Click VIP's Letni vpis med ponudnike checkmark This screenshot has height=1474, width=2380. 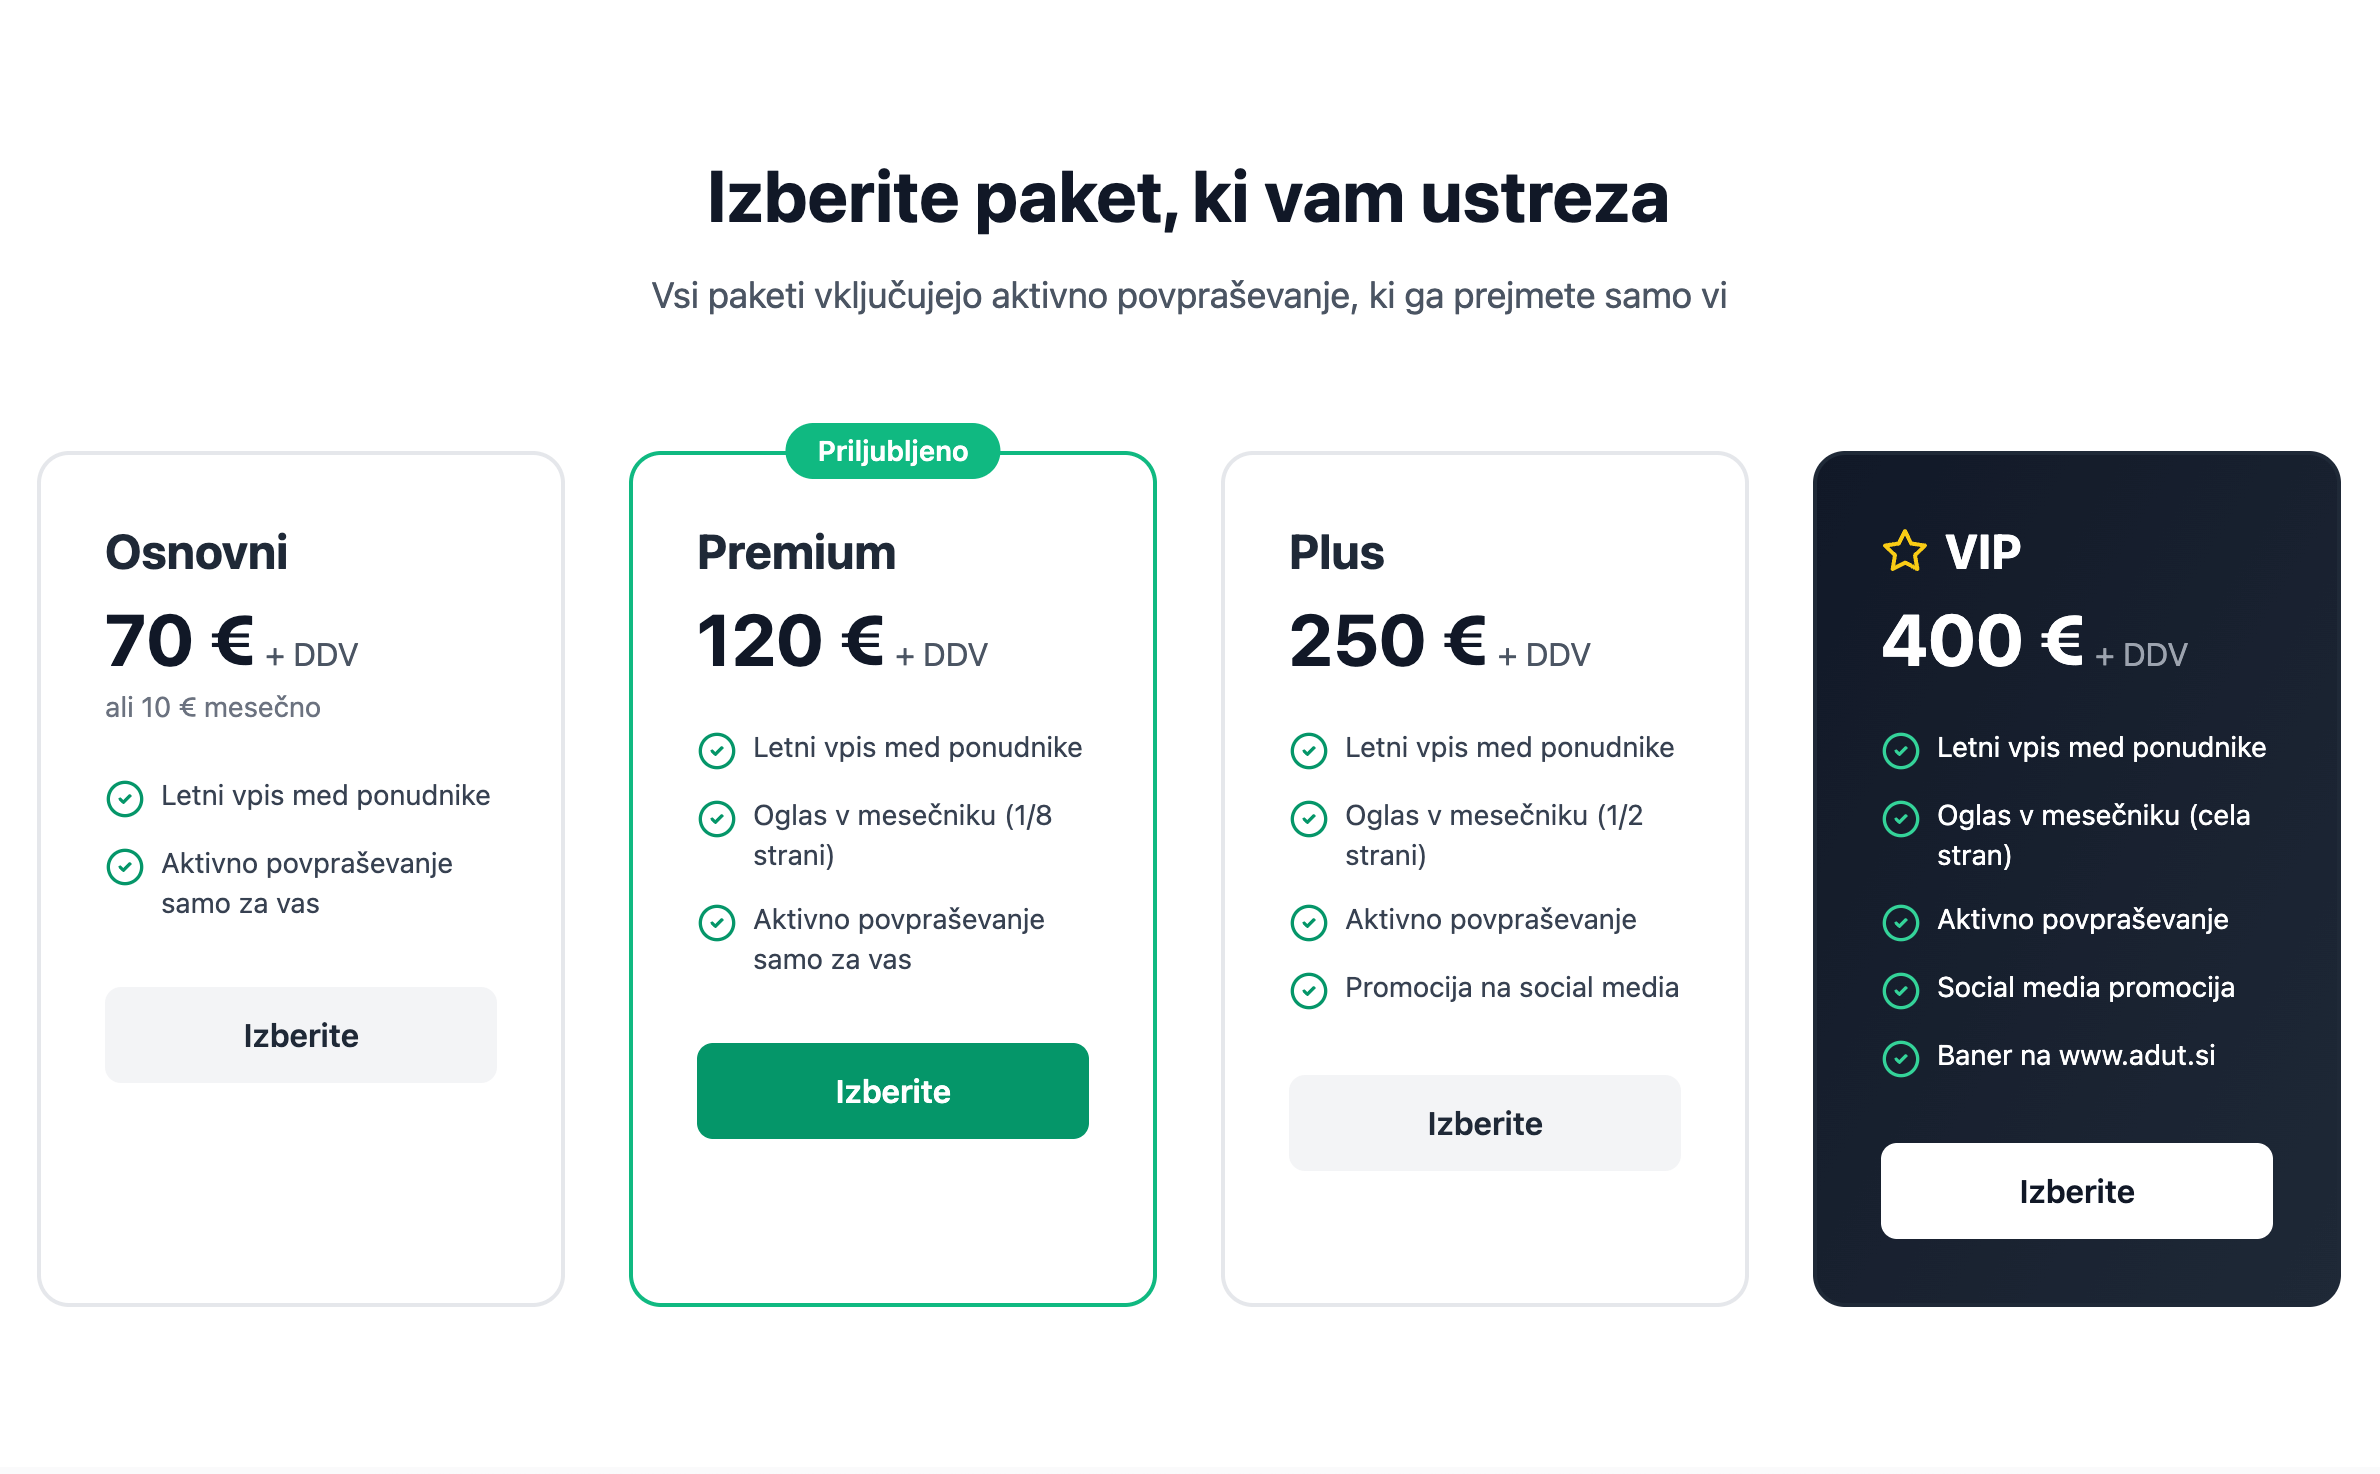pos(1900,750)
